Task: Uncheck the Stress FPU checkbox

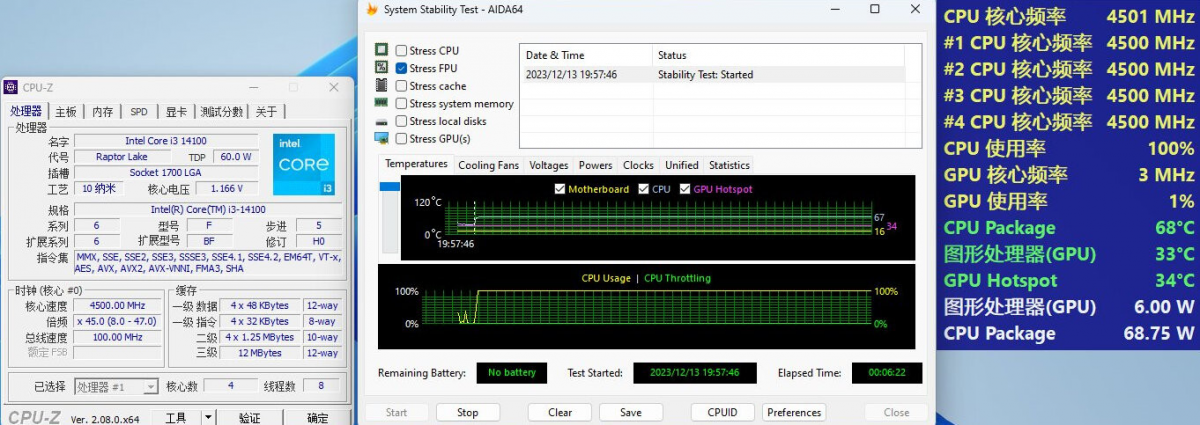Action: click(401, 68)
